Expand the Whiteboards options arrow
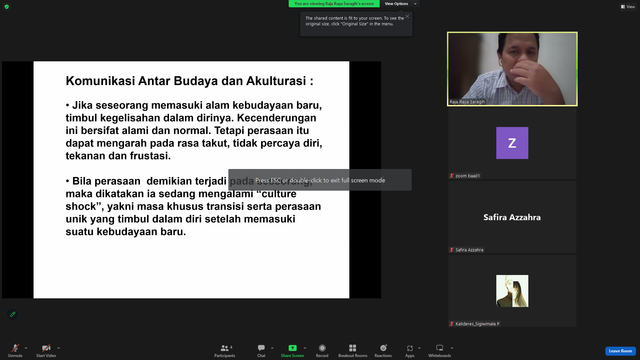The height and width of the screenshot is (360, 640). tap(452, 348)
